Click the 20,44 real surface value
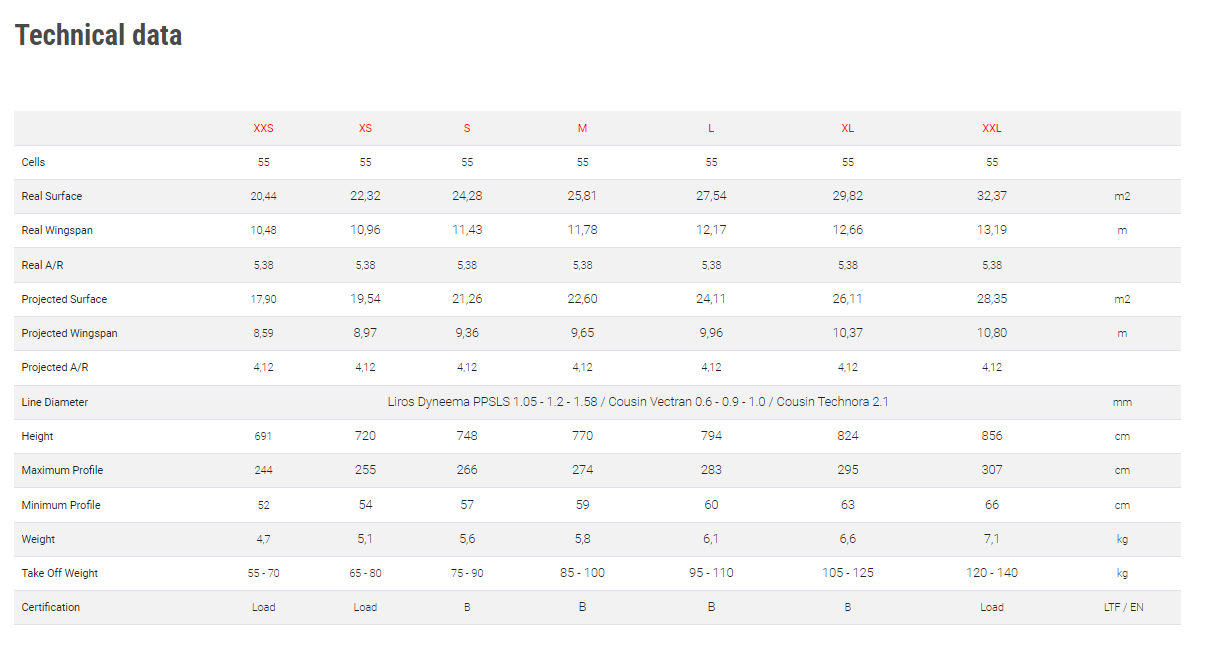The width and height of the screenshot is (1207, 659). 263,196
